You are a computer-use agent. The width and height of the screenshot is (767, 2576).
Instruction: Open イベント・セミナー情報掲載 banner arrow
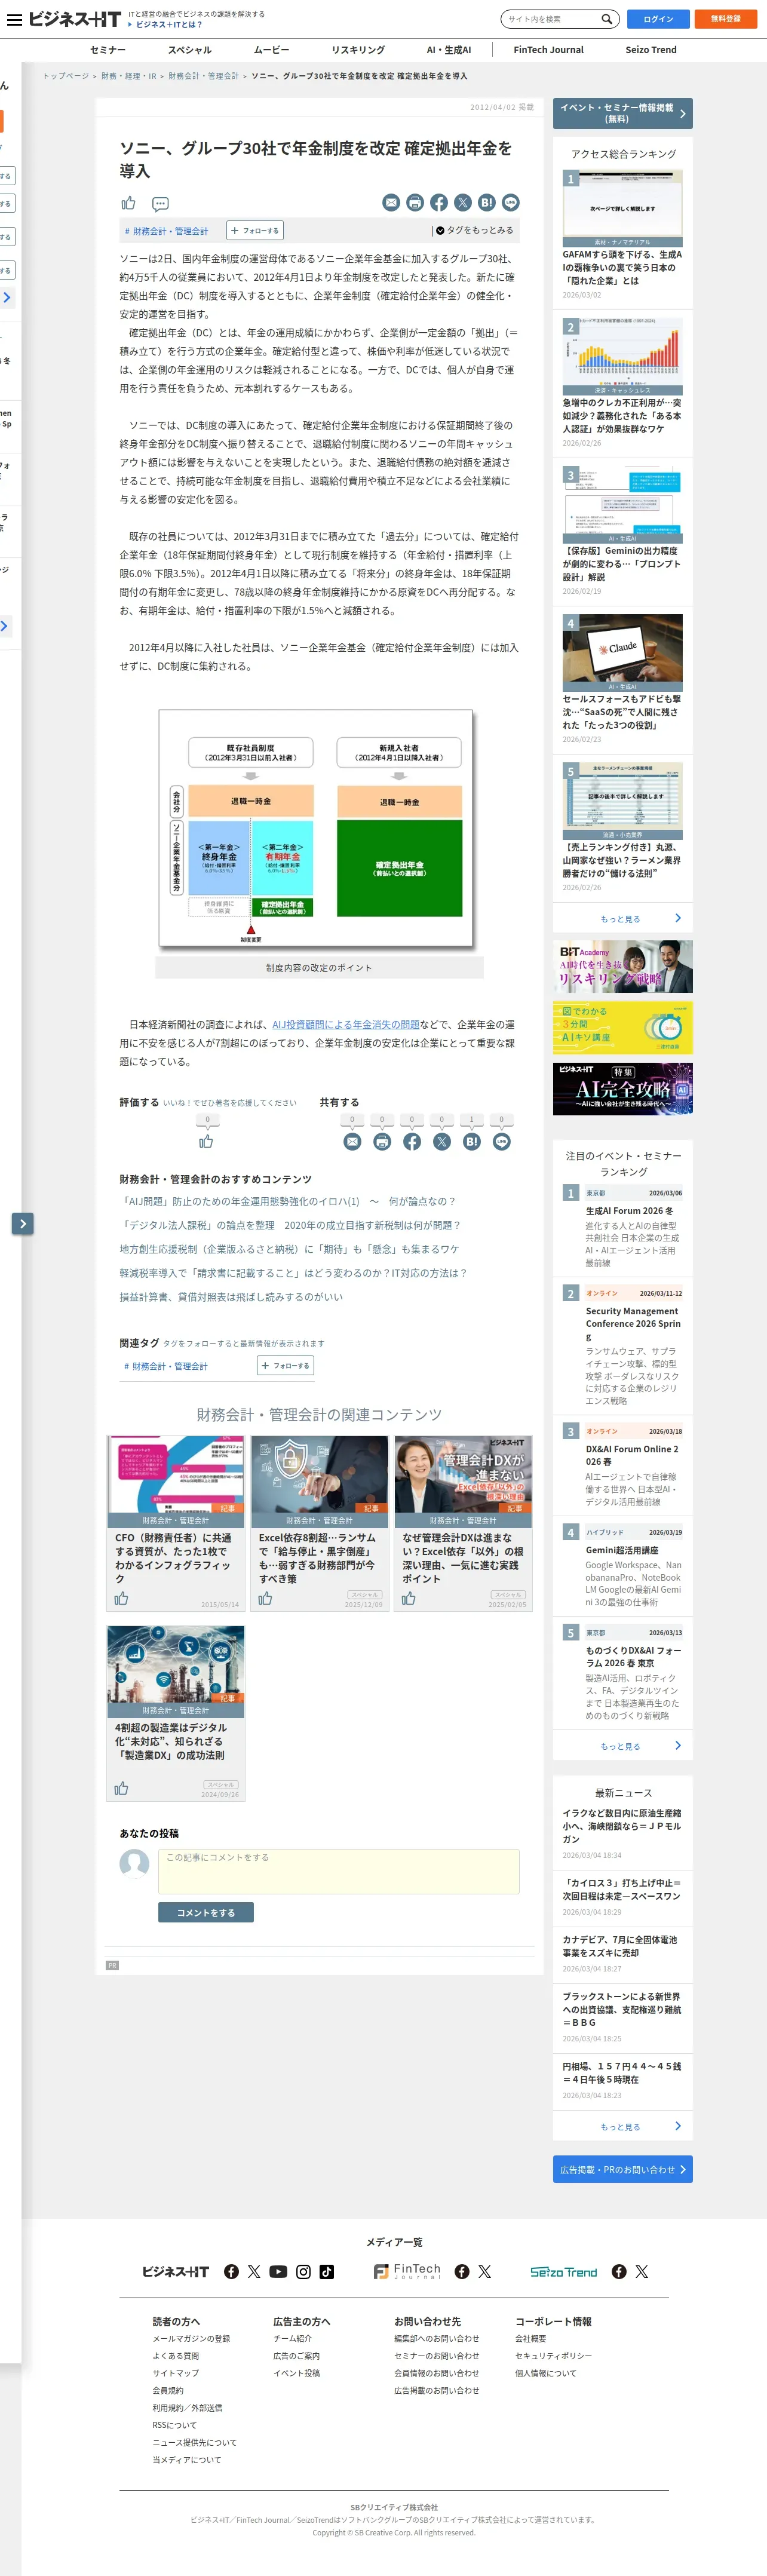coord(683,113)
